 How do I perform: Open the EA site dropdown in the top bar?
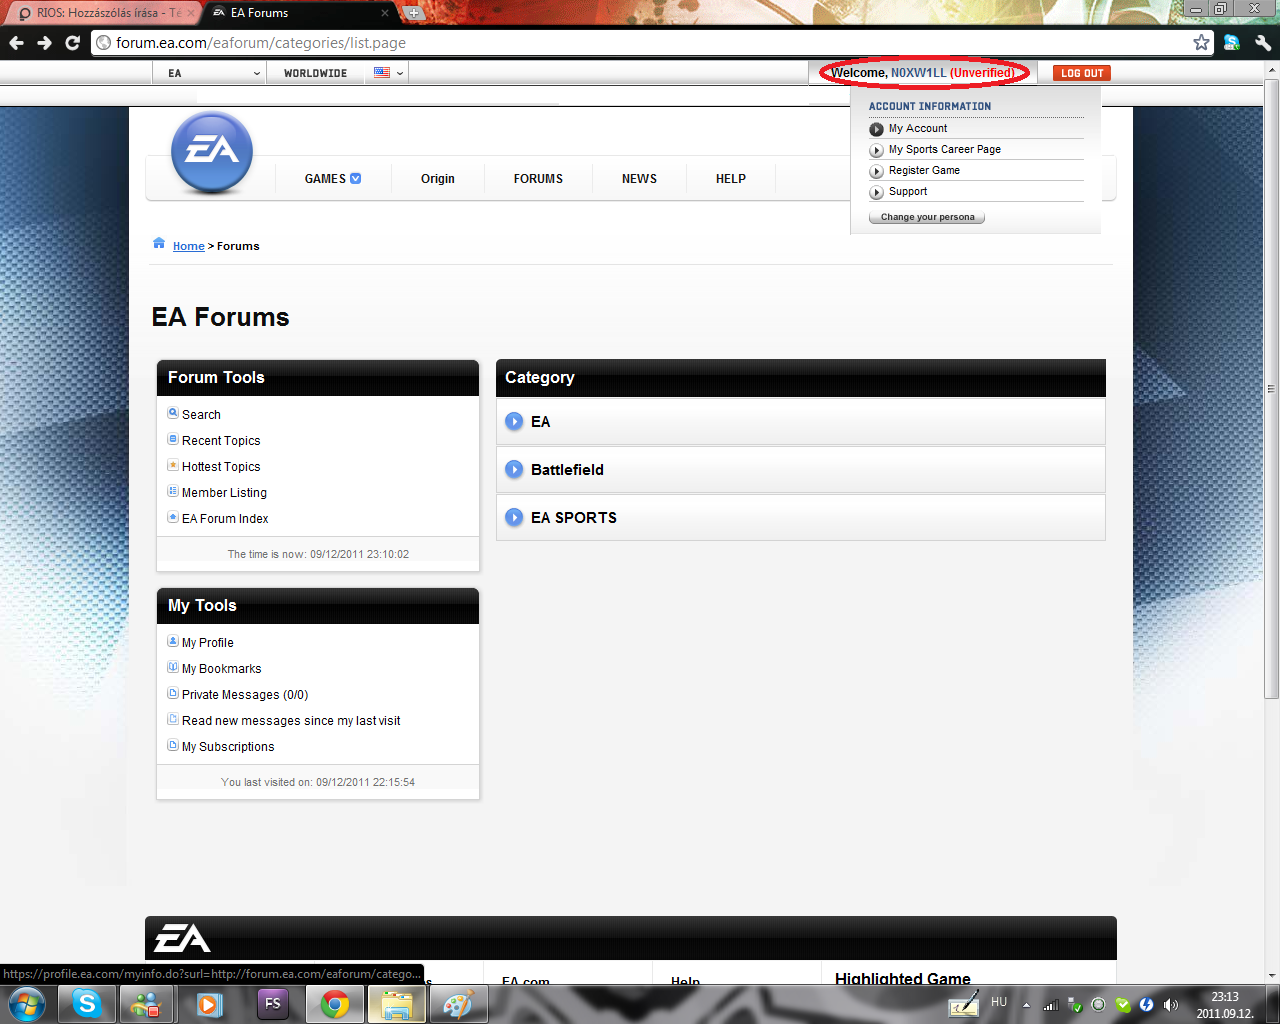[210, 73]
